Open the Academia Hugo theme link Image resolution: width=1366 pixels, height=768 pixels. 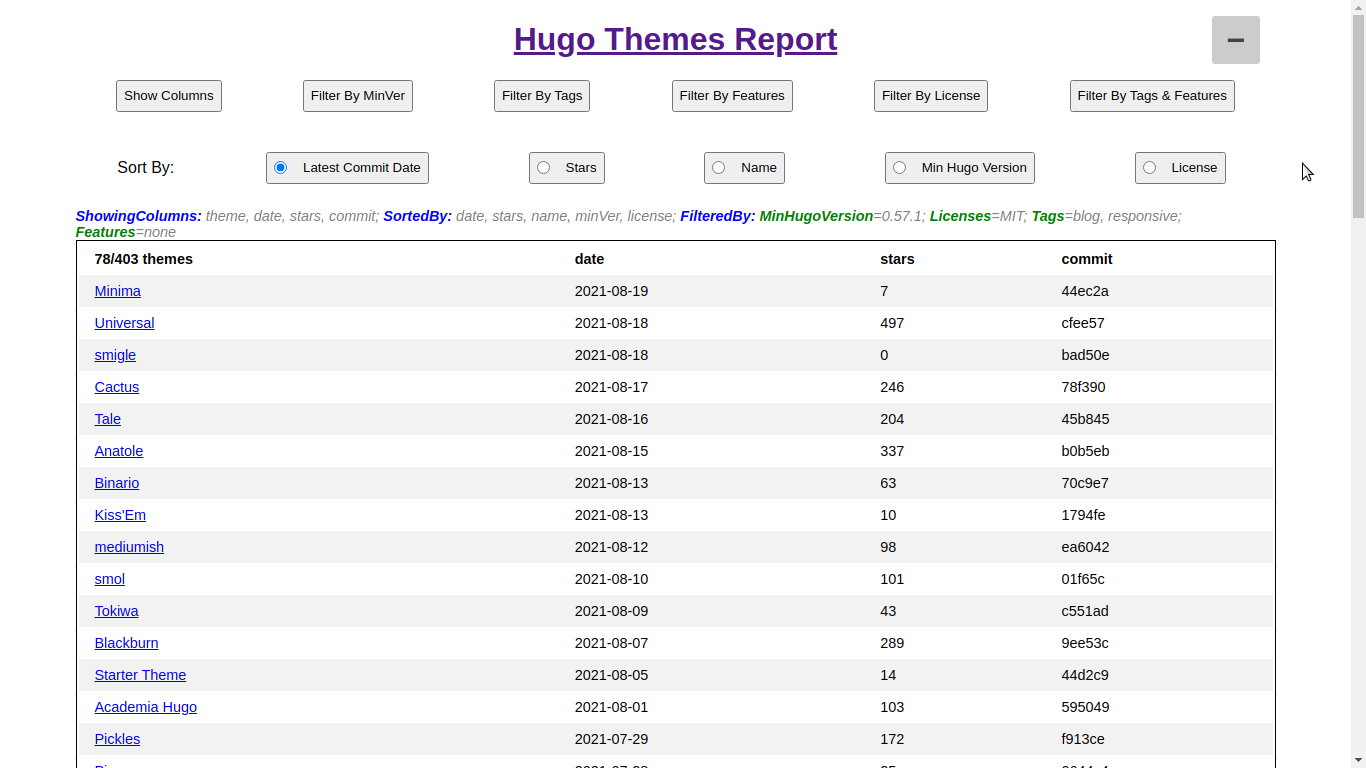145,707
